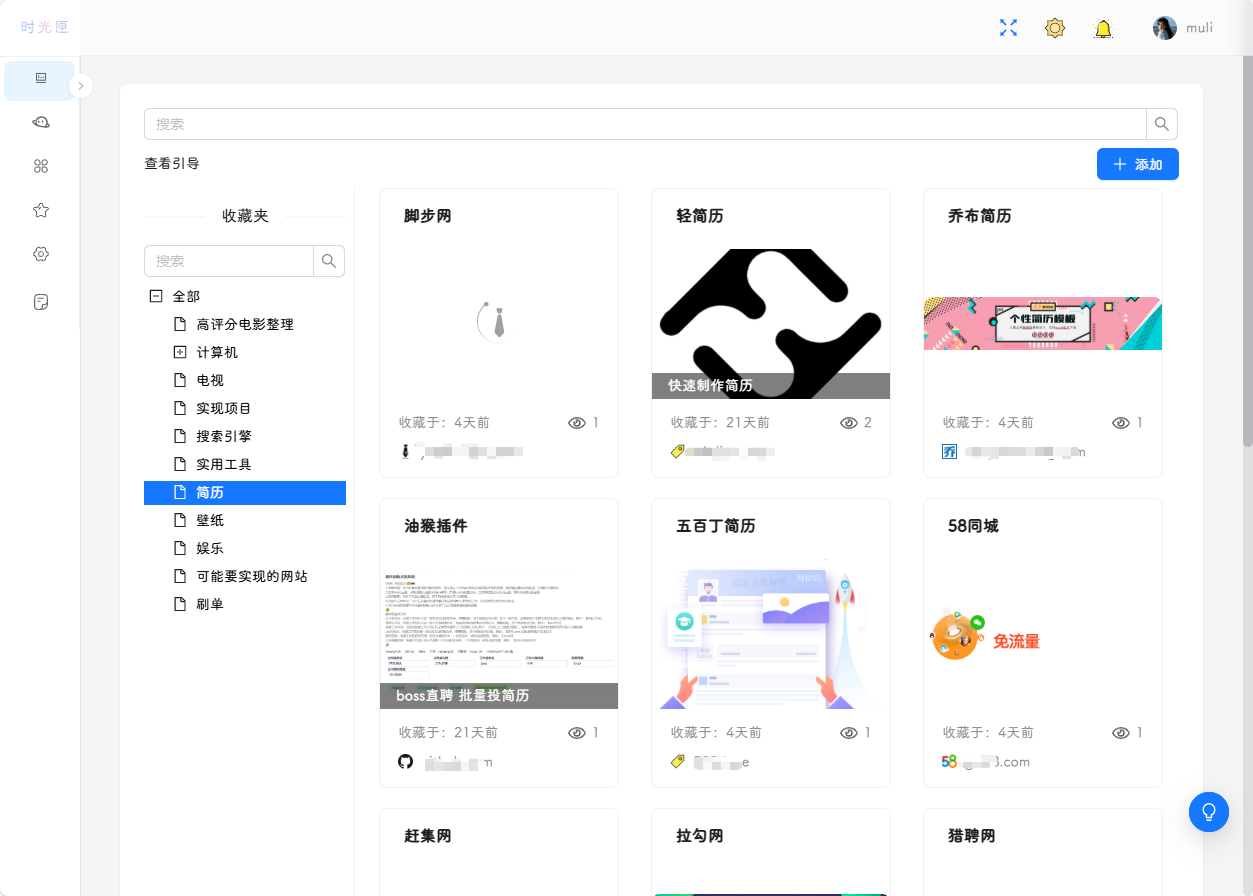Open the muli user avatar menu
Screen dimensions: 1253x896
pos(1165,28)
